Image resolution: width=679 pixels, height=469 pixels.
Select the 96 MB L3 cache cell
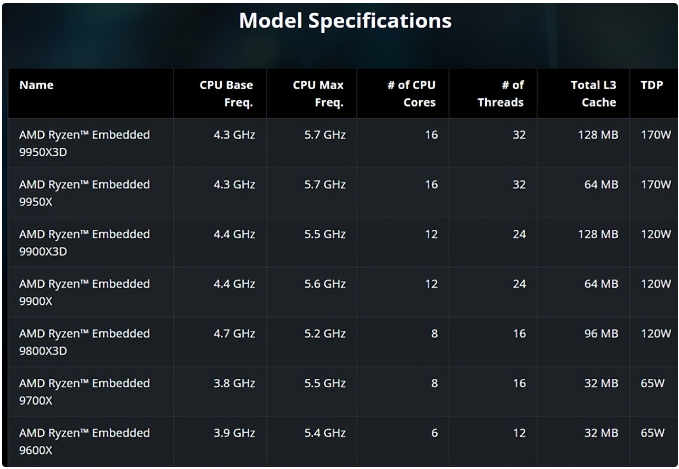(x=599, y=333)
